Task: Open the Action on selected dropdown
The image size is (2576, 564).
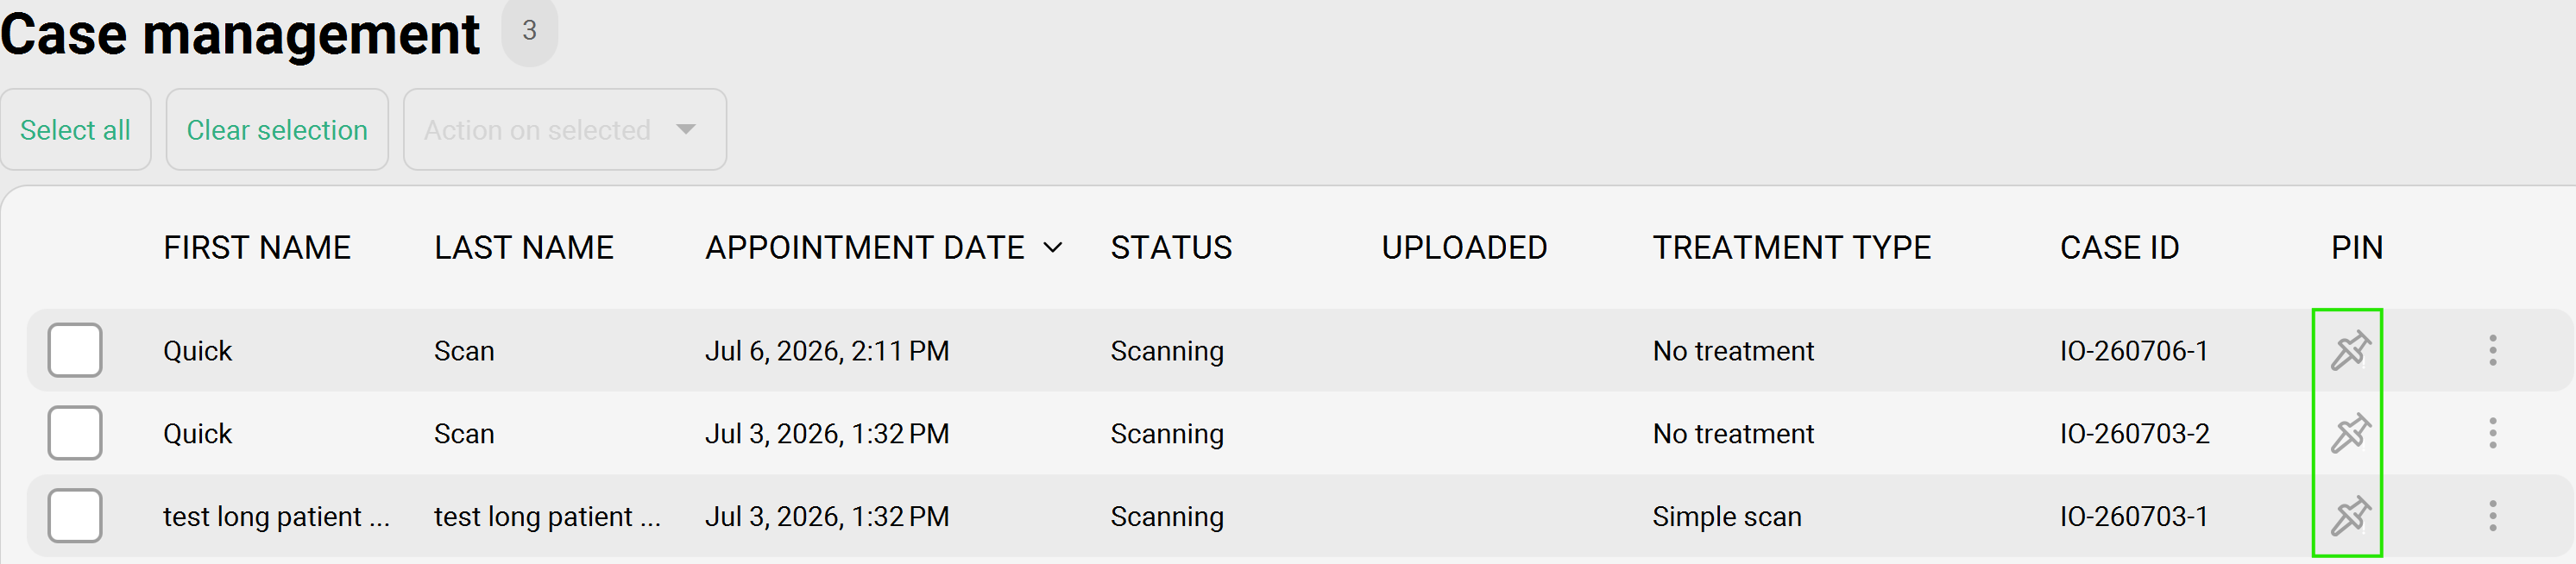Action: [564, 129]
